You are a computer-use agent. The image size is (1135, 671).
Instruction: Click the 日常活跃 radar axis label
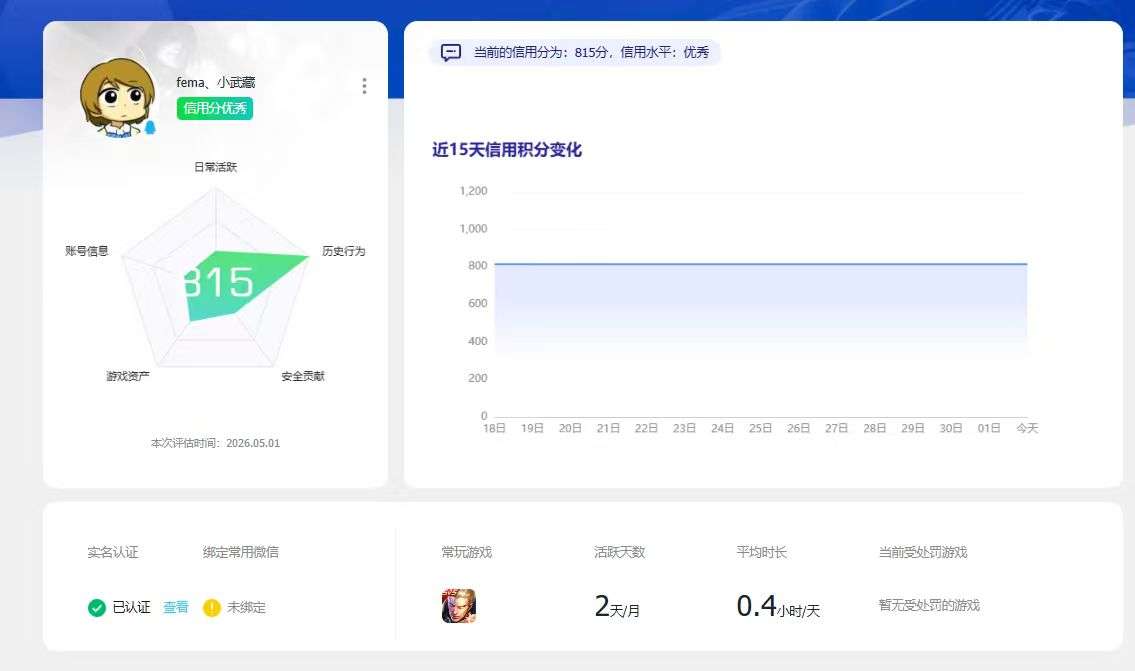coord(216,167)
